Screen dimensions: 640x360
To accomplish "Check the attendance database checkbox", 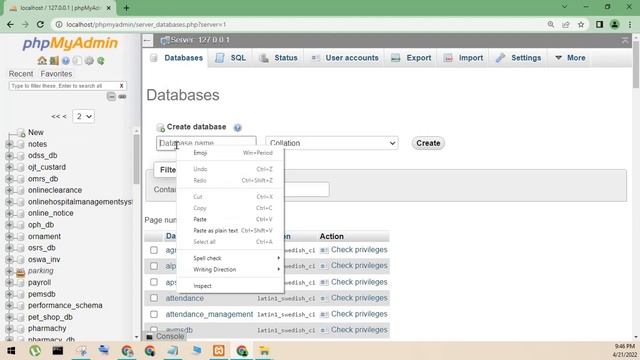I will (154, 298).
